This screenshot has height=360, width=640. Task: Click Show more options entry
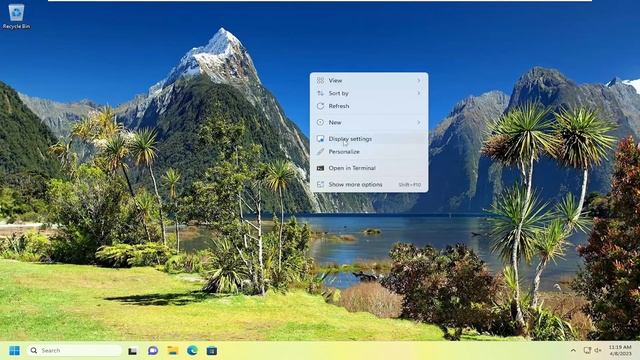tap(369, 184)
